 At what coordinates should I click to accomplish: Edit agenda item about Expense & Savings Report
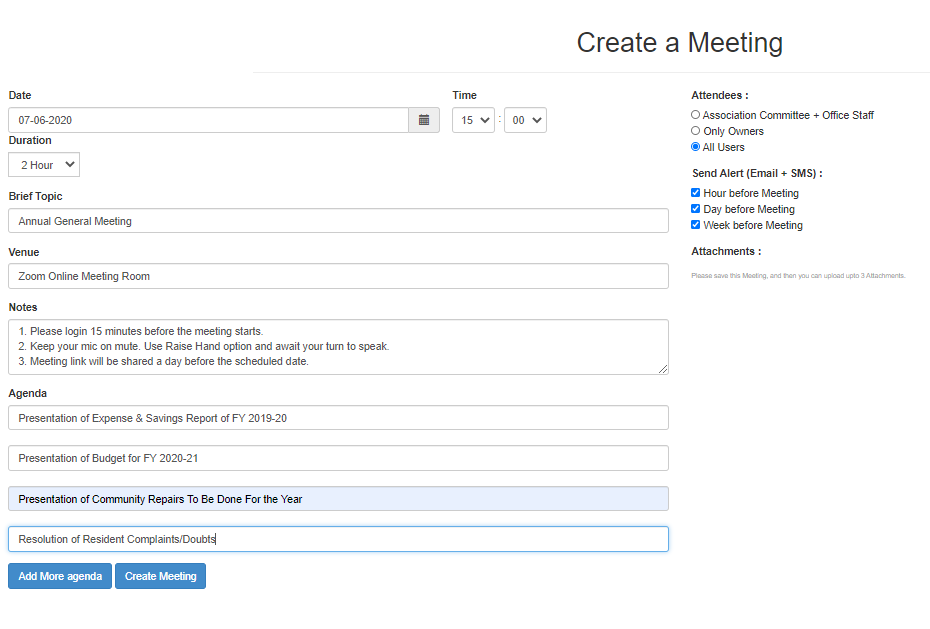tap(338, 418)
